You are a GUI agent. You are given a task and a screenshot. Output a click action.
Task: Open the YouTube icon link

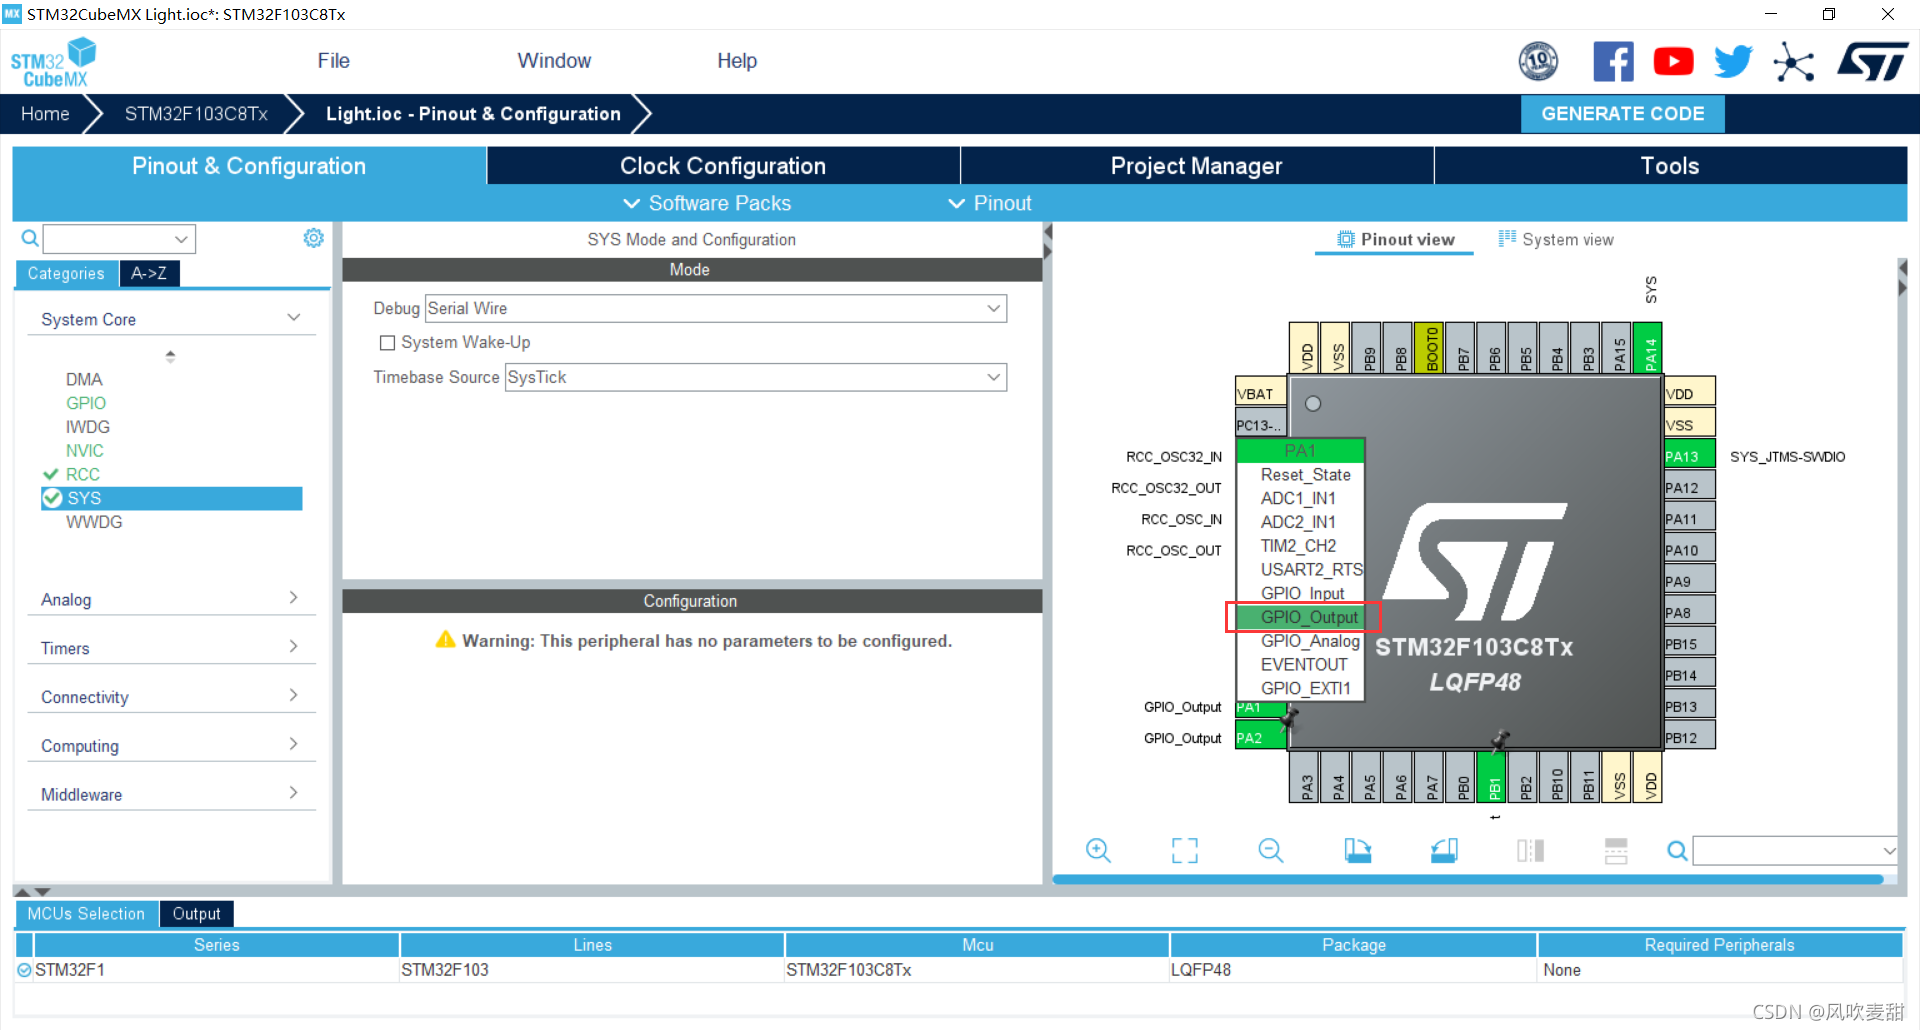(1673, 62)
